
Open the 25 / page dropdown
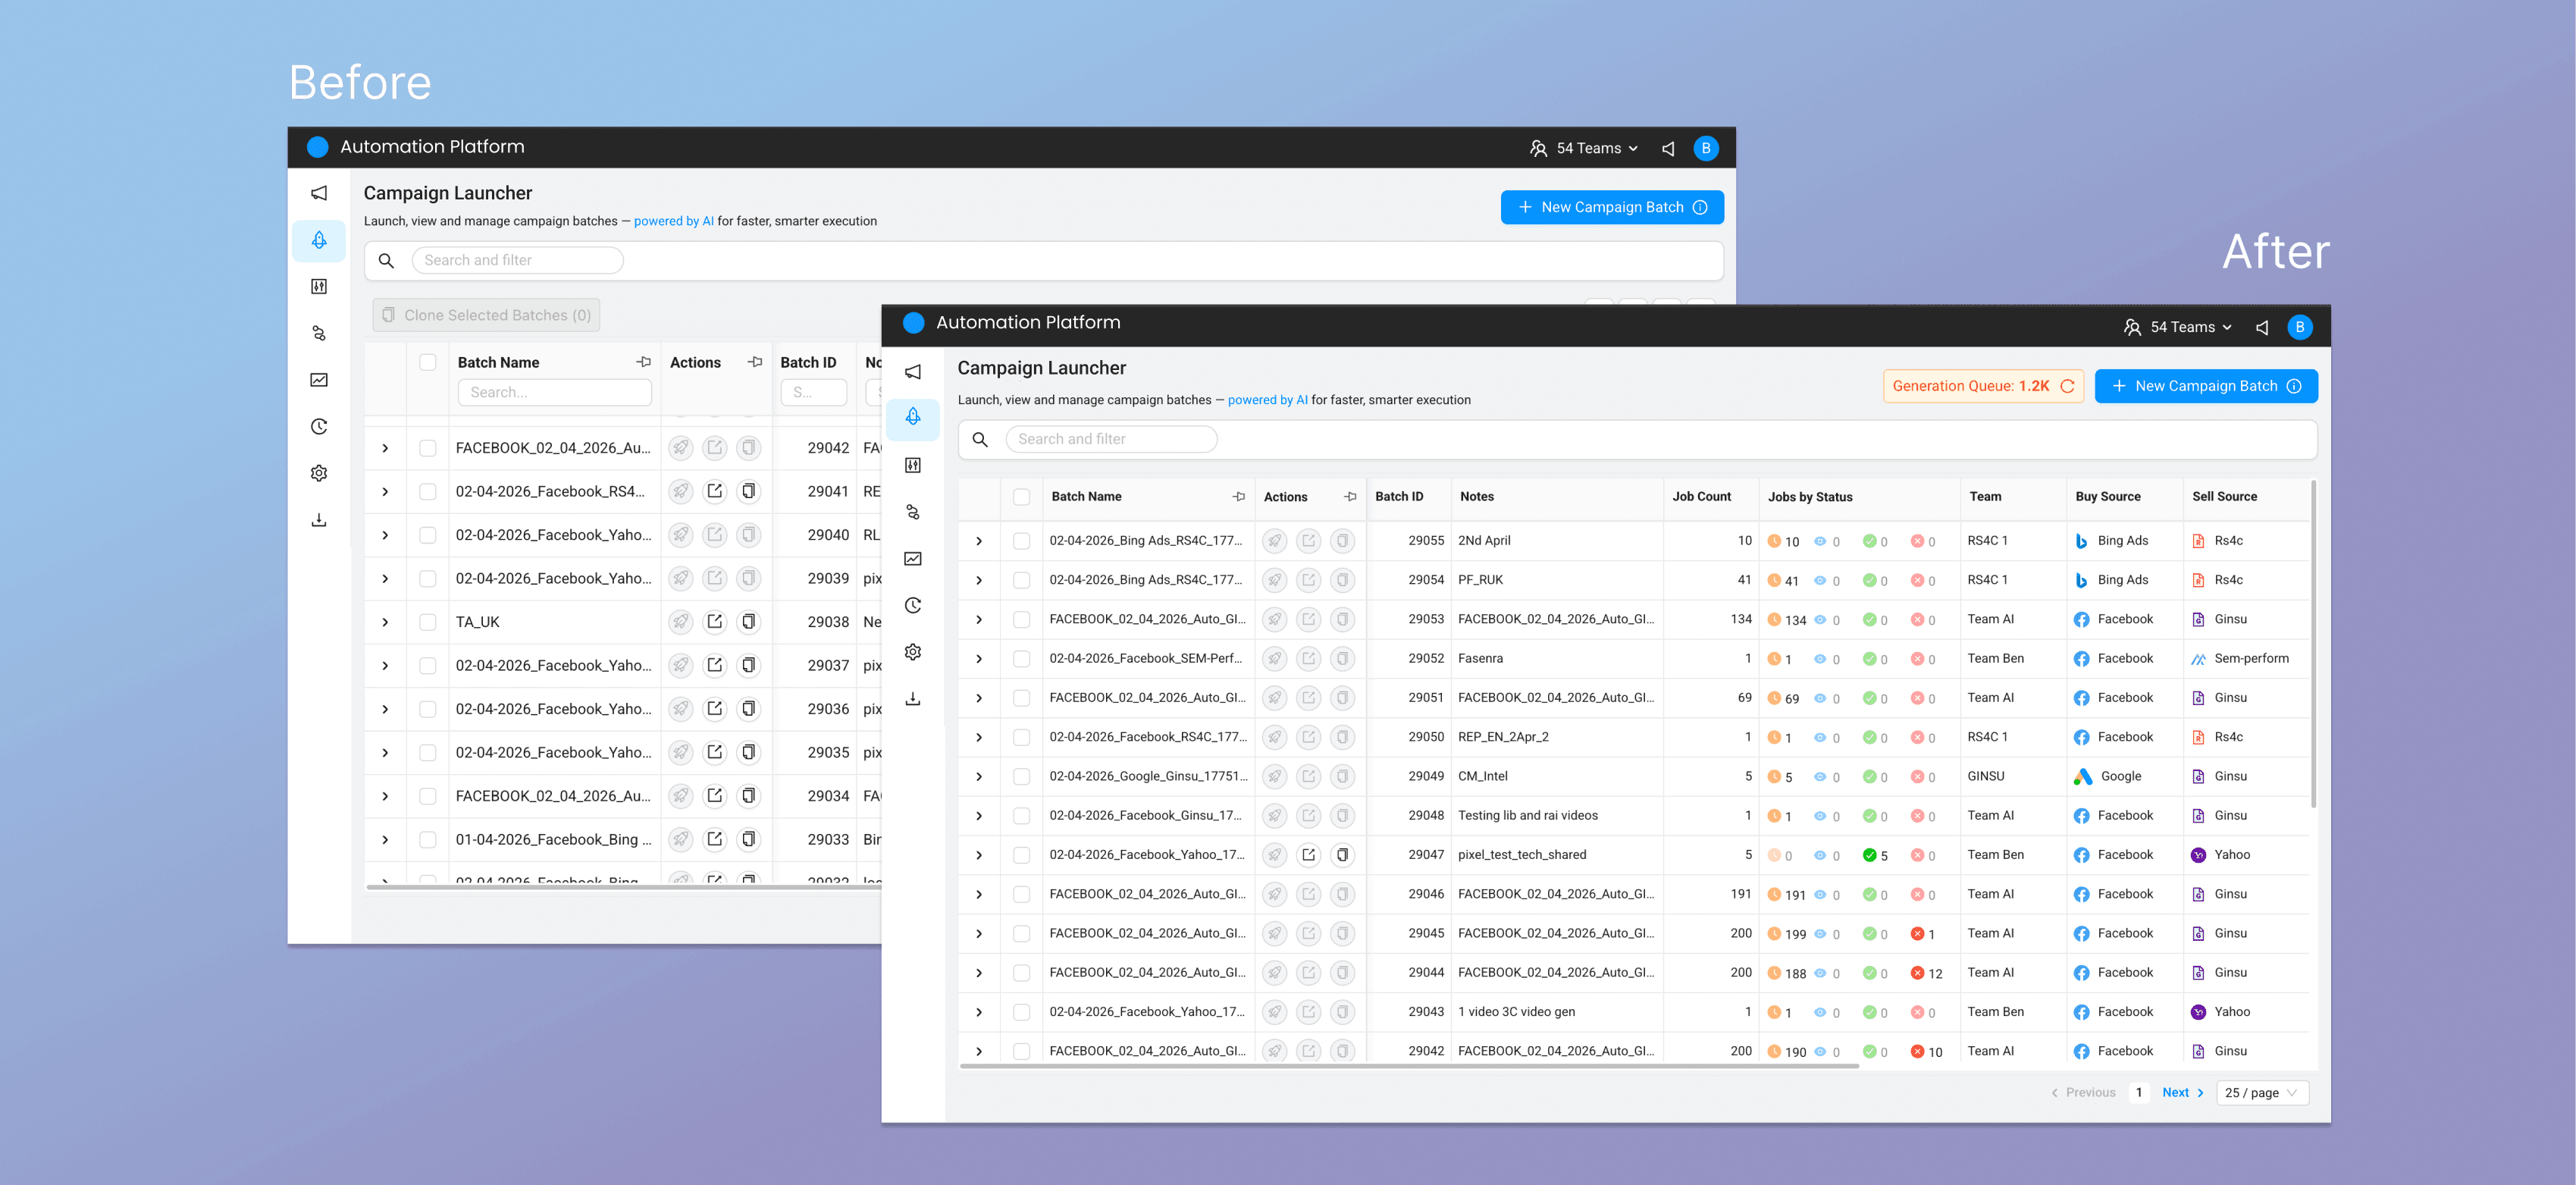[2261, 1092]
